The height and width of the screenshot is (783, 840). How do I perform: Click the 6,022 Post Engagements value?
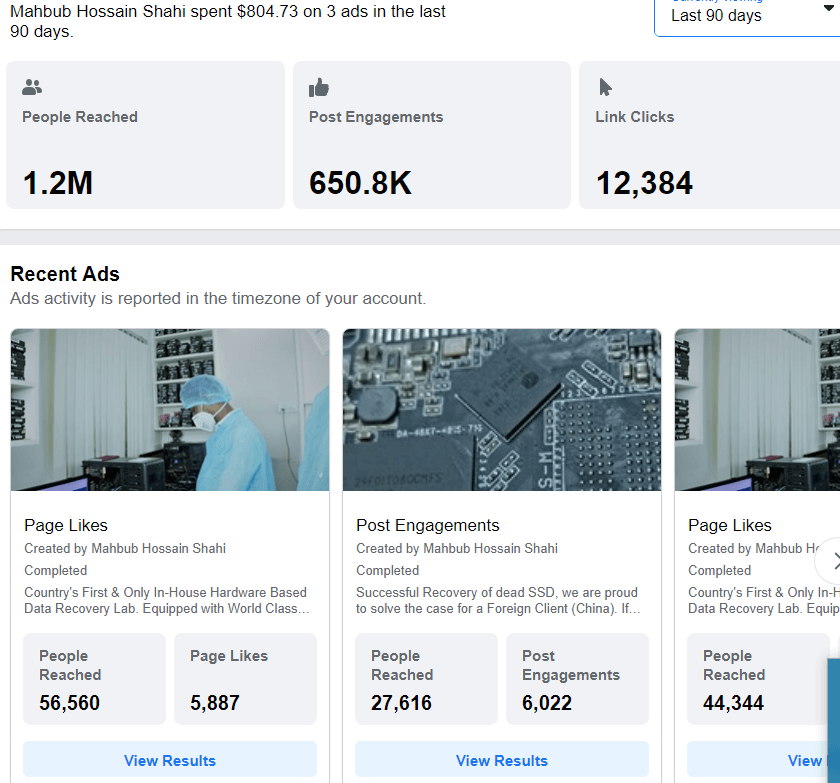[547, 703]
